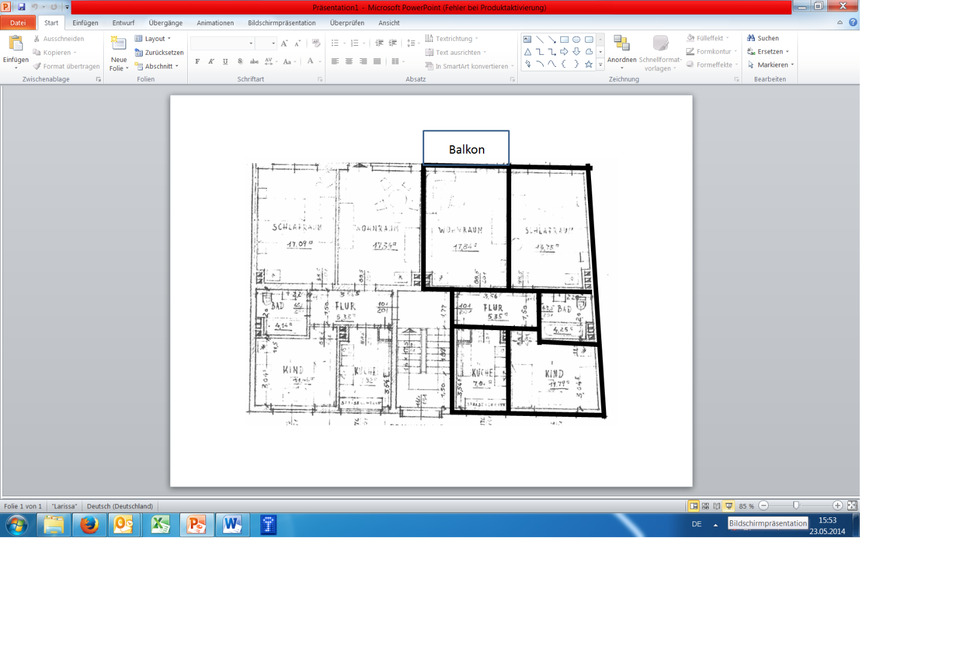Viewport: 960px width, 656px height.
Task: Pick the oval shape from the shapes gallery
Action: [576, 40]
